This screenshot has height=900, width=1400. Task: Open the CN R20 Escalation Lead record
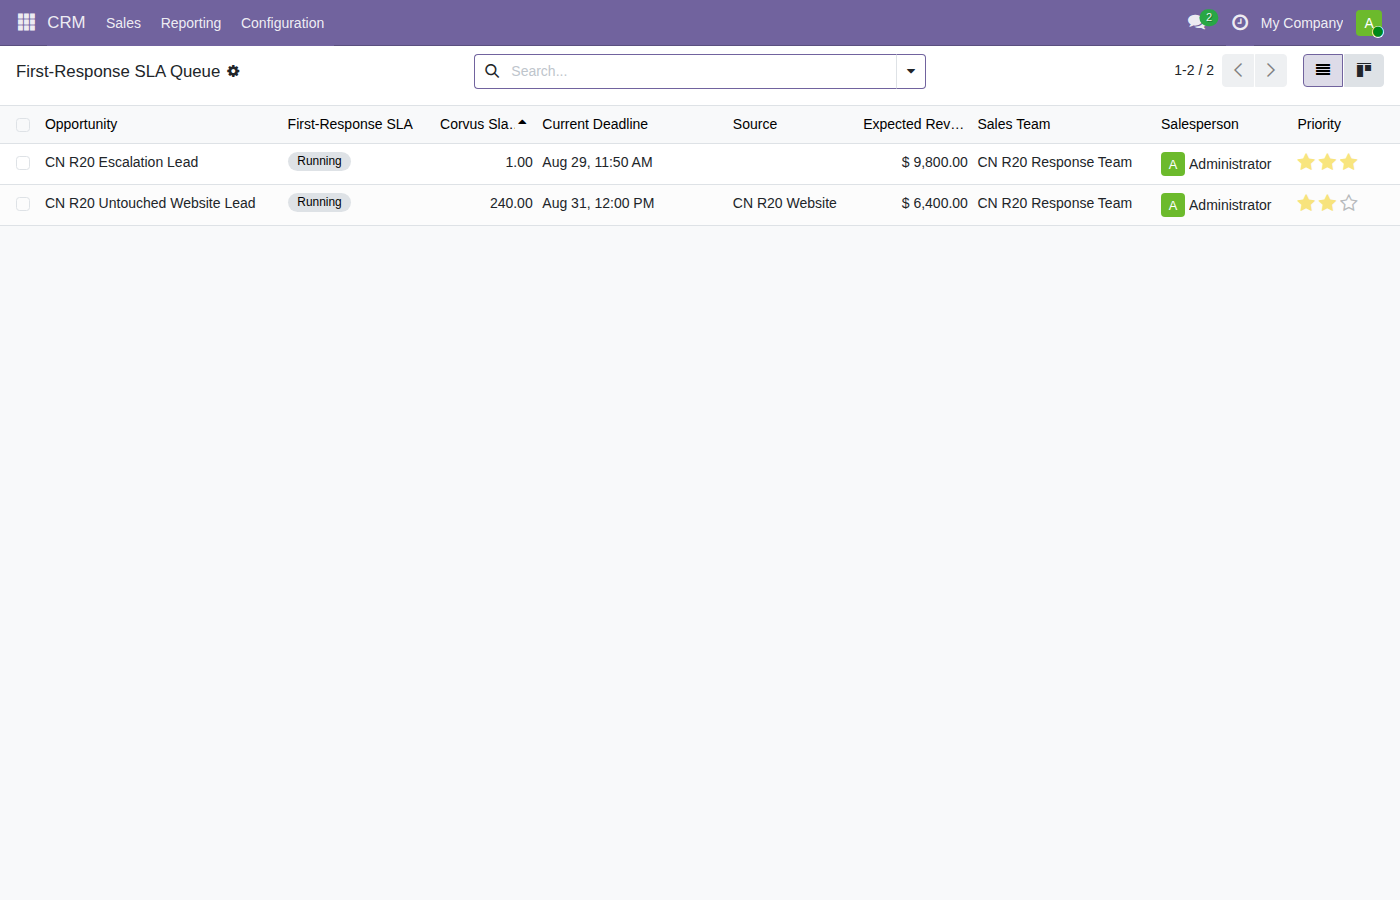point(121,162)
